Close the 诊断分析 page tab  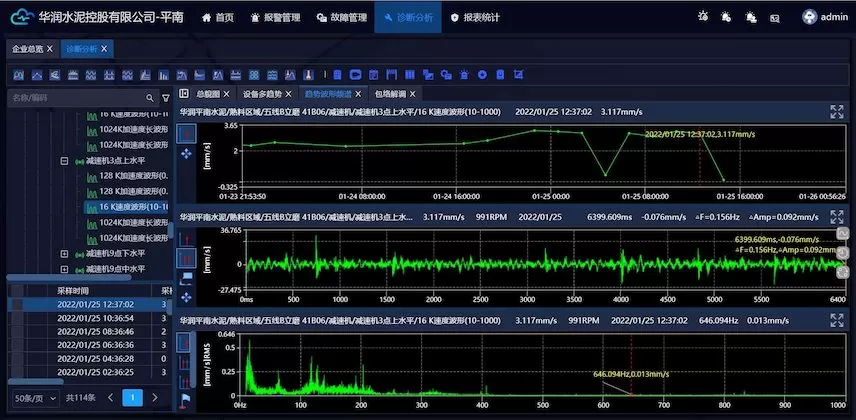point(104,49)
